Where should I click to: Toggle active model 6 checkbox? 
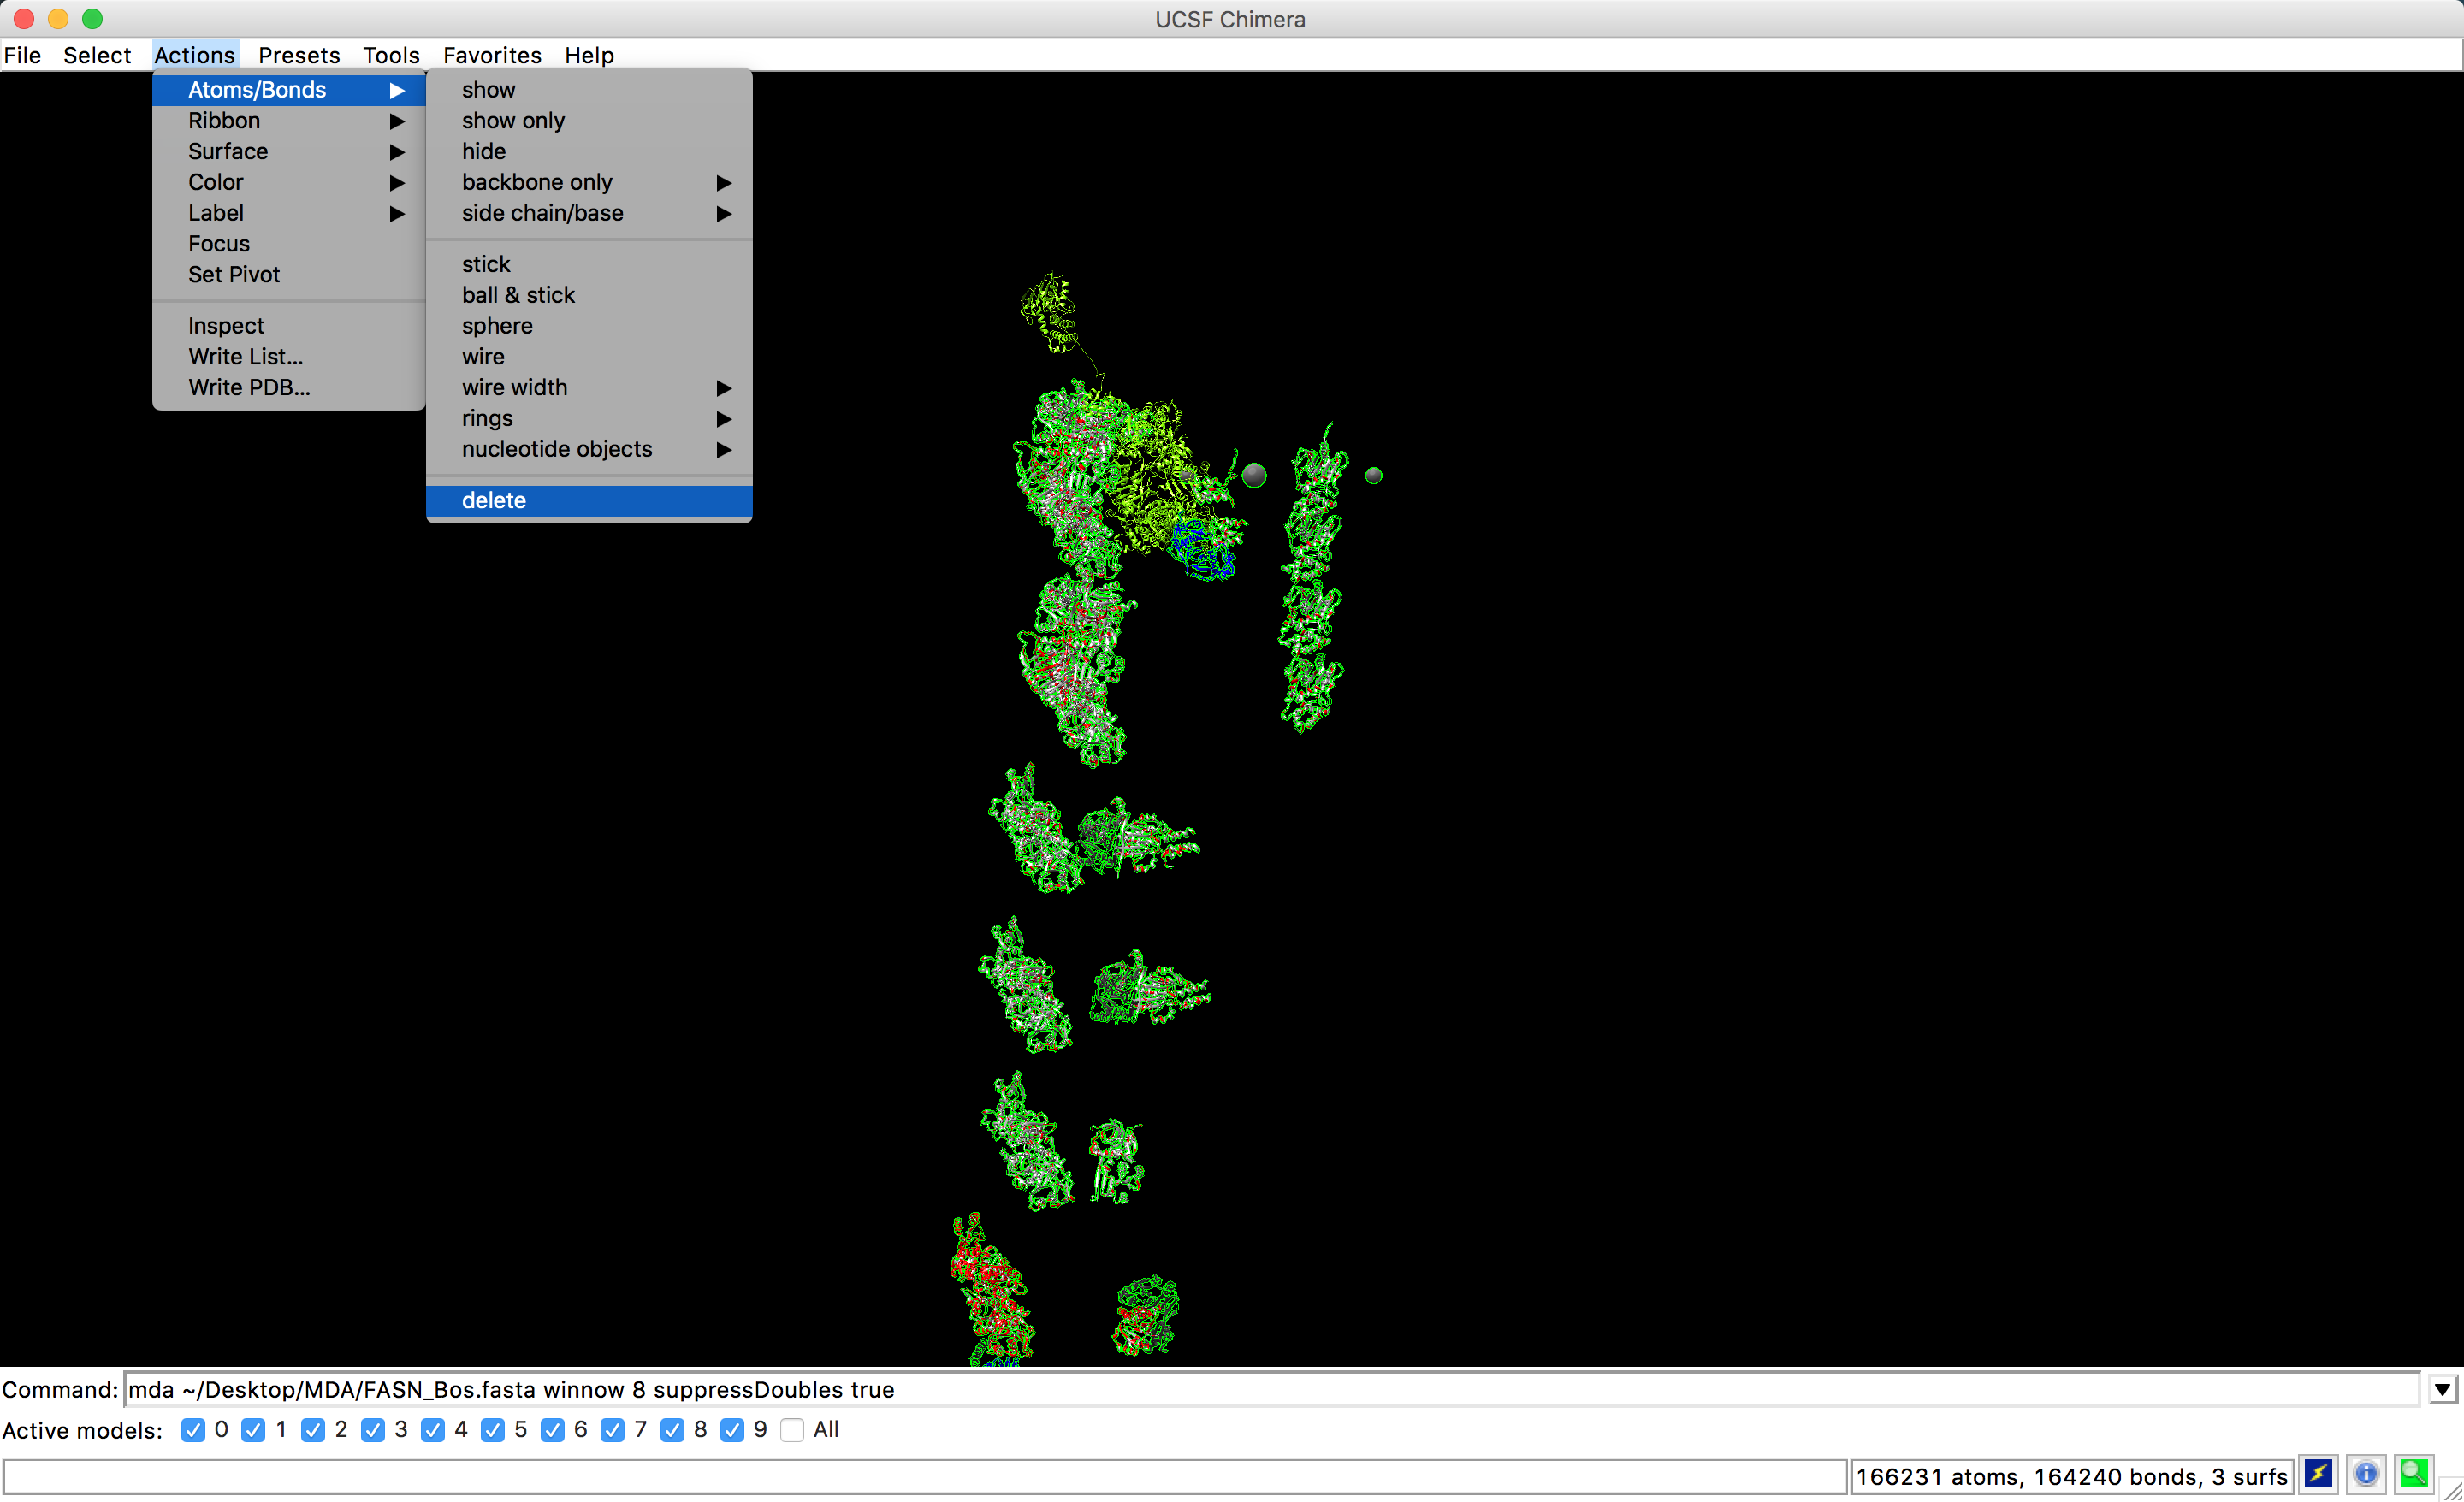[553, 1430]
